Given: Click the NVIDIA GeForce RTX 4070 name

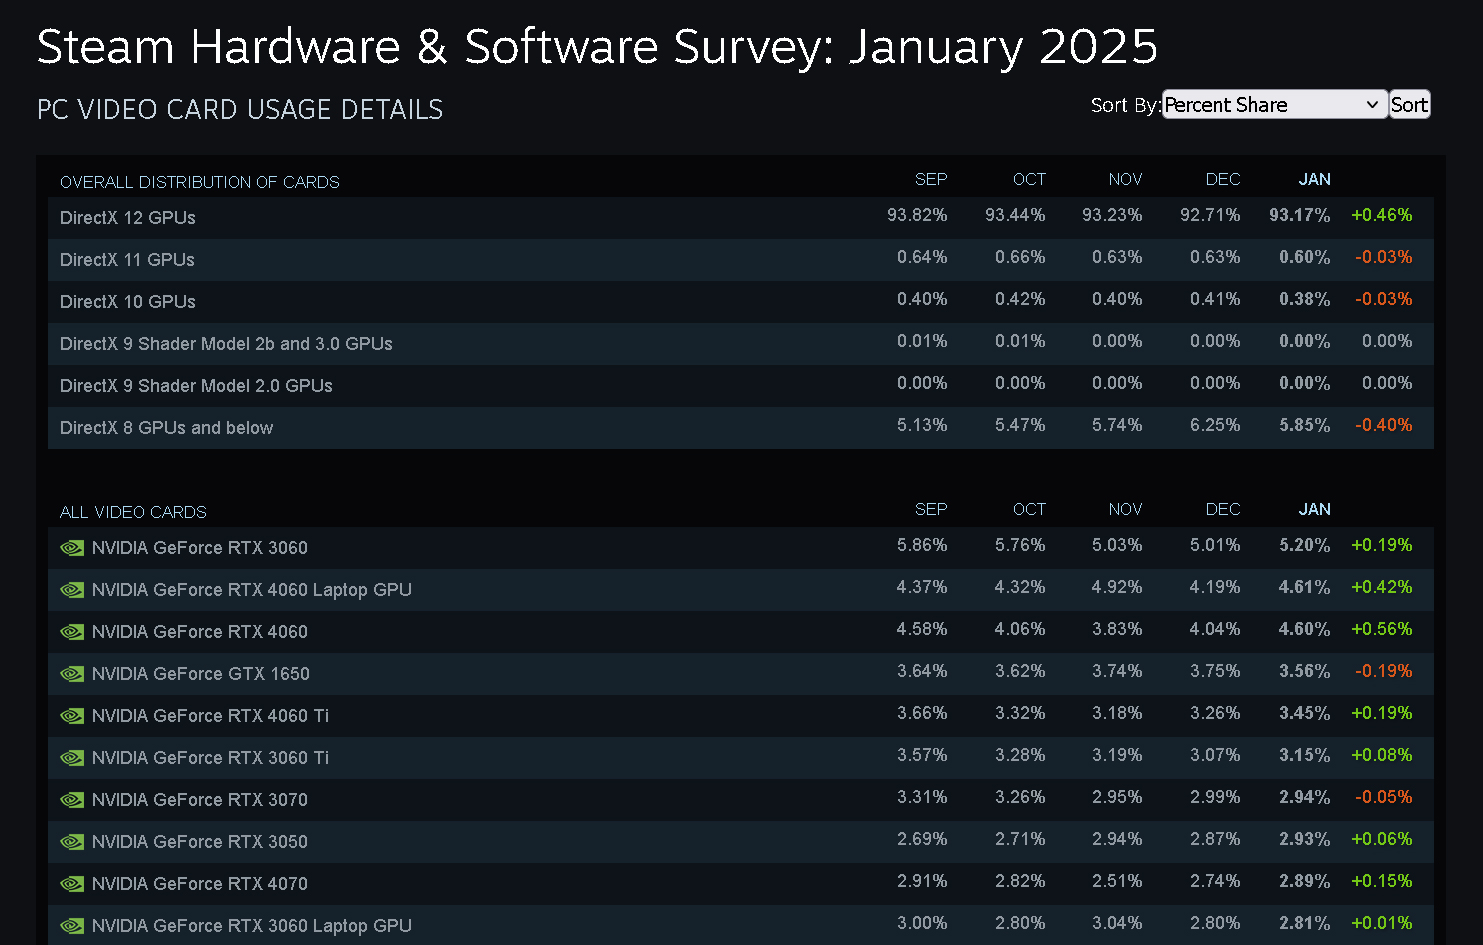Looking at the screenshot, I should (x=200, y=884).
